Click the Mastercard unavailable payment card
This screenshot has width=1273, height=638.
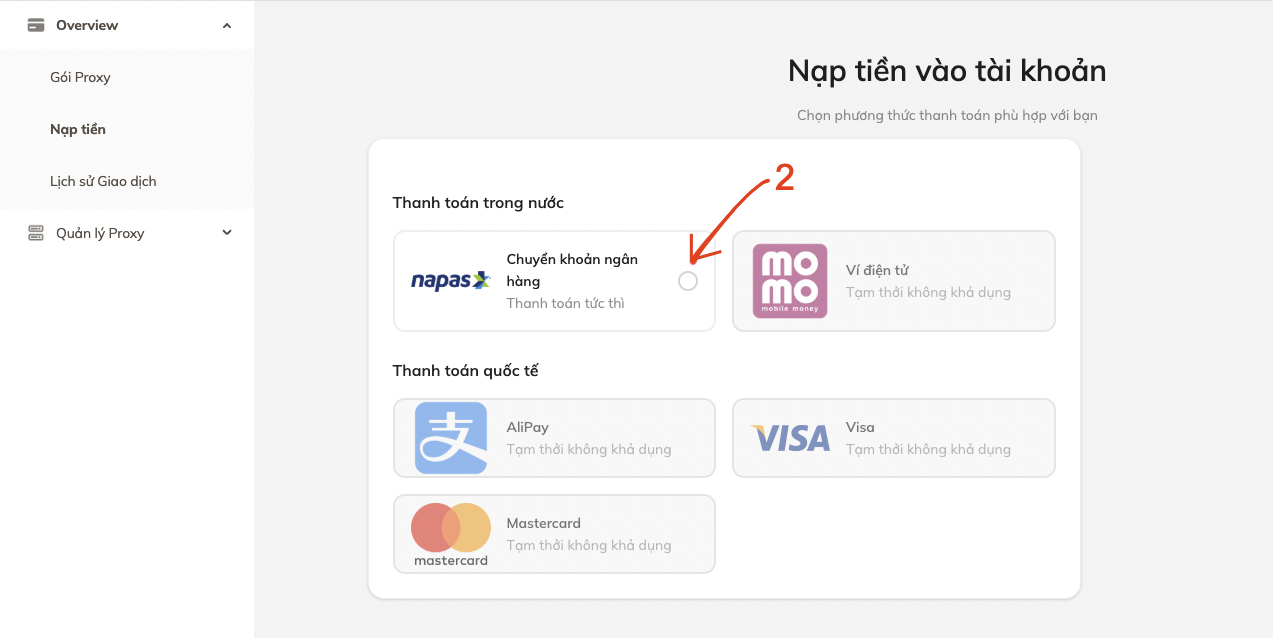click(x=555, y=534)
